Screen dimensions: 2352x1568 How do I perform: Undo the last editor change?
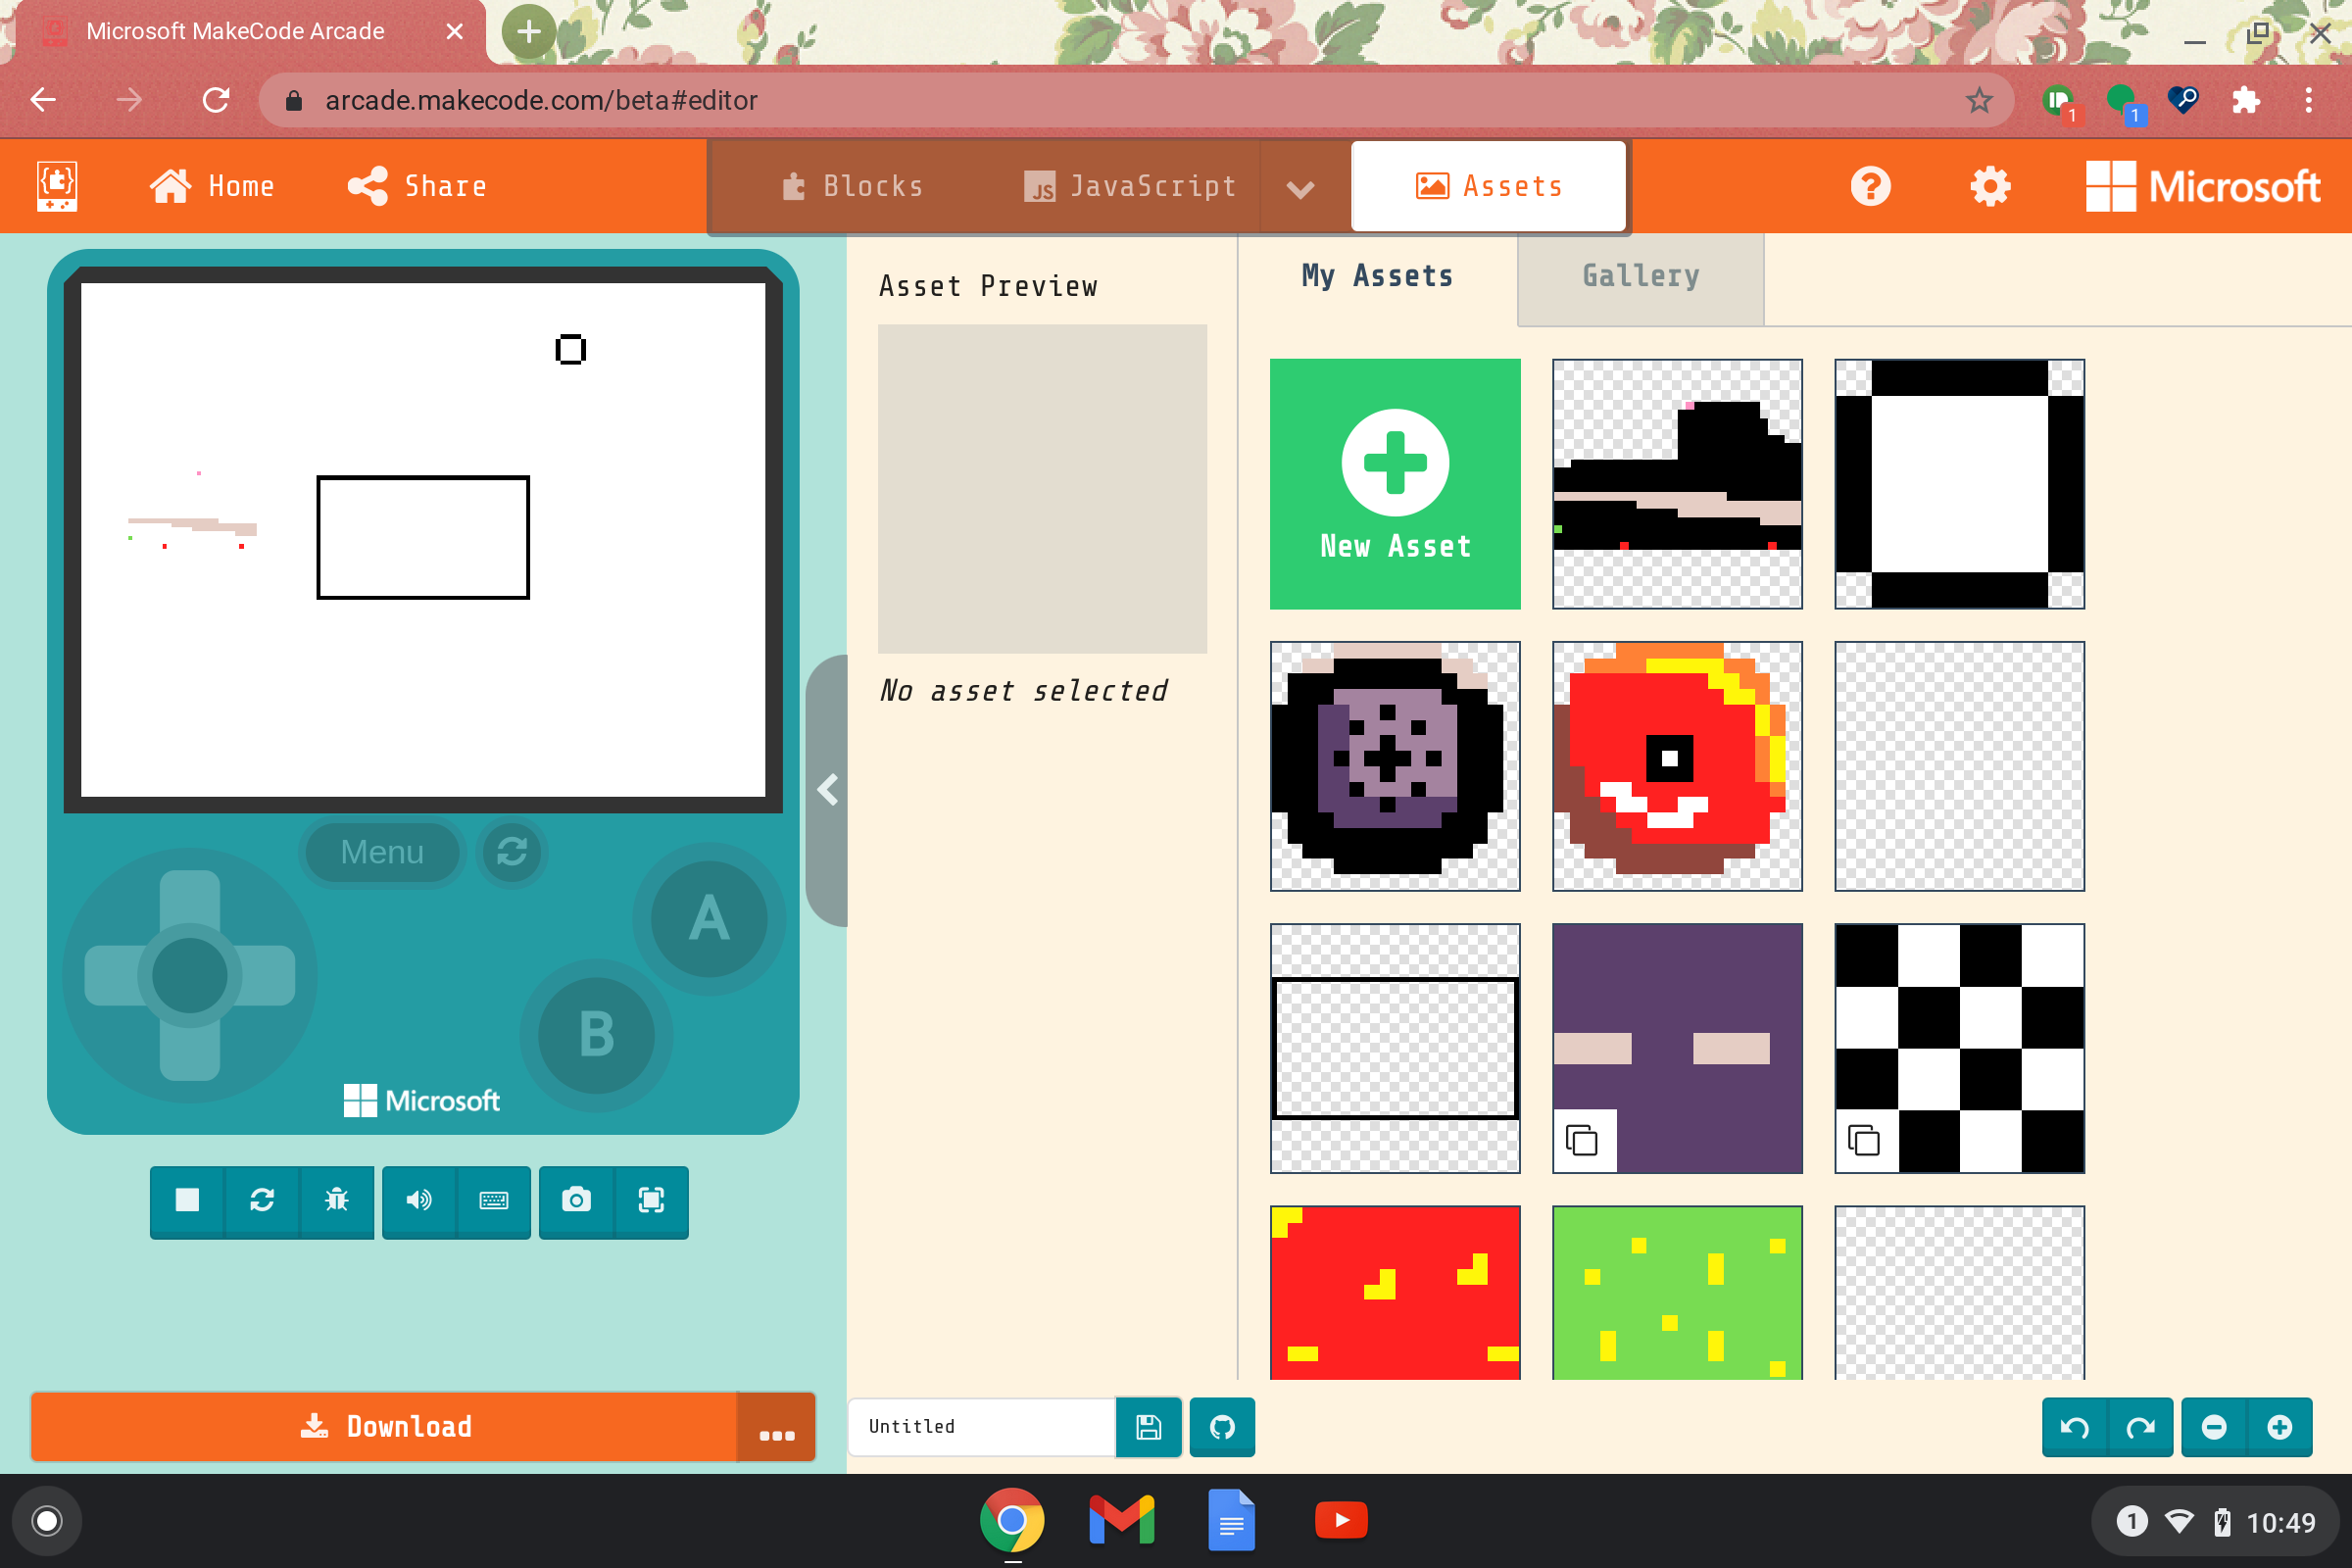(x=2075, y=1427)
